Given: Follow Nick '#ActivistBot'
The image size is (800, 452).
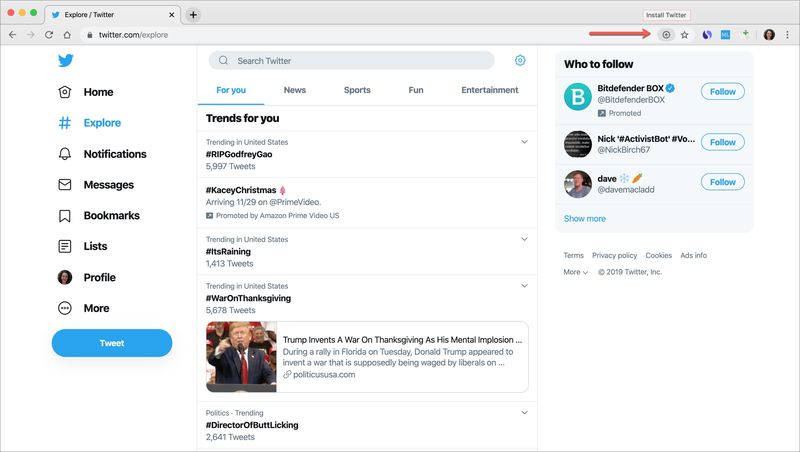Looking at the screenshot, I should pos(722,142).
